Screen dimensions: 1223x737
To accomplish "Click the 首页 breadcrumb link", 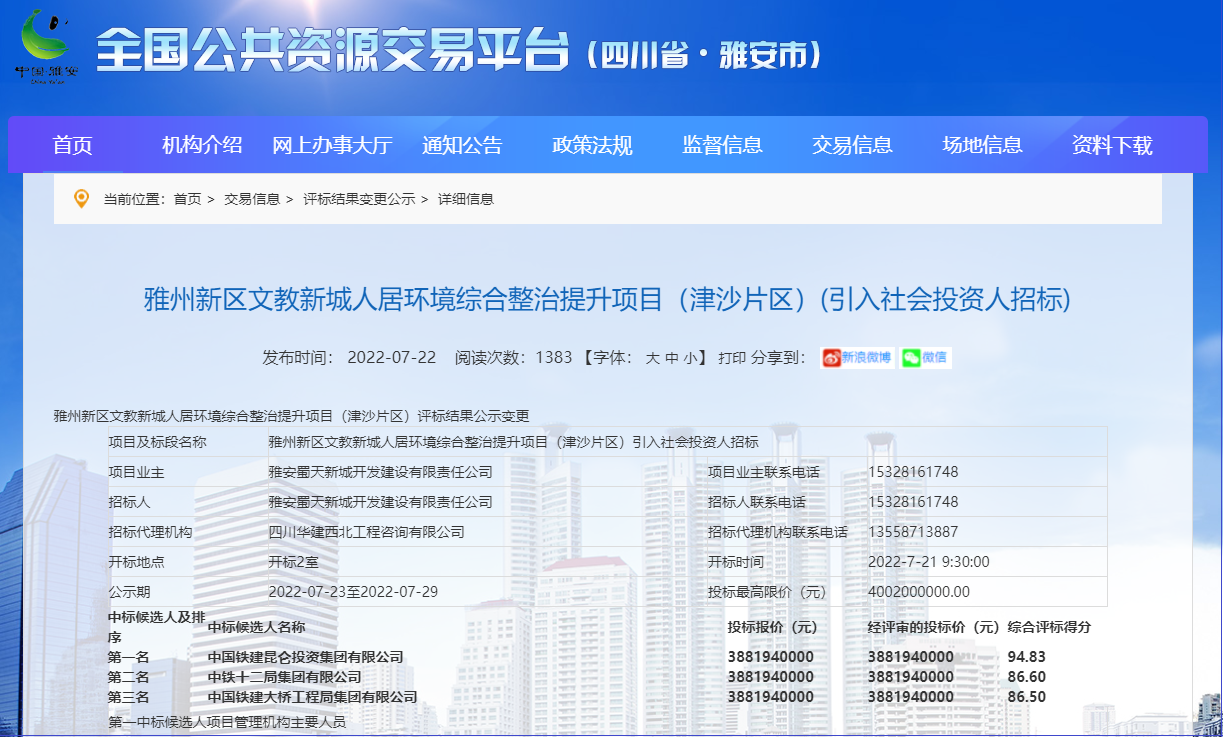I will coord(187,199).
